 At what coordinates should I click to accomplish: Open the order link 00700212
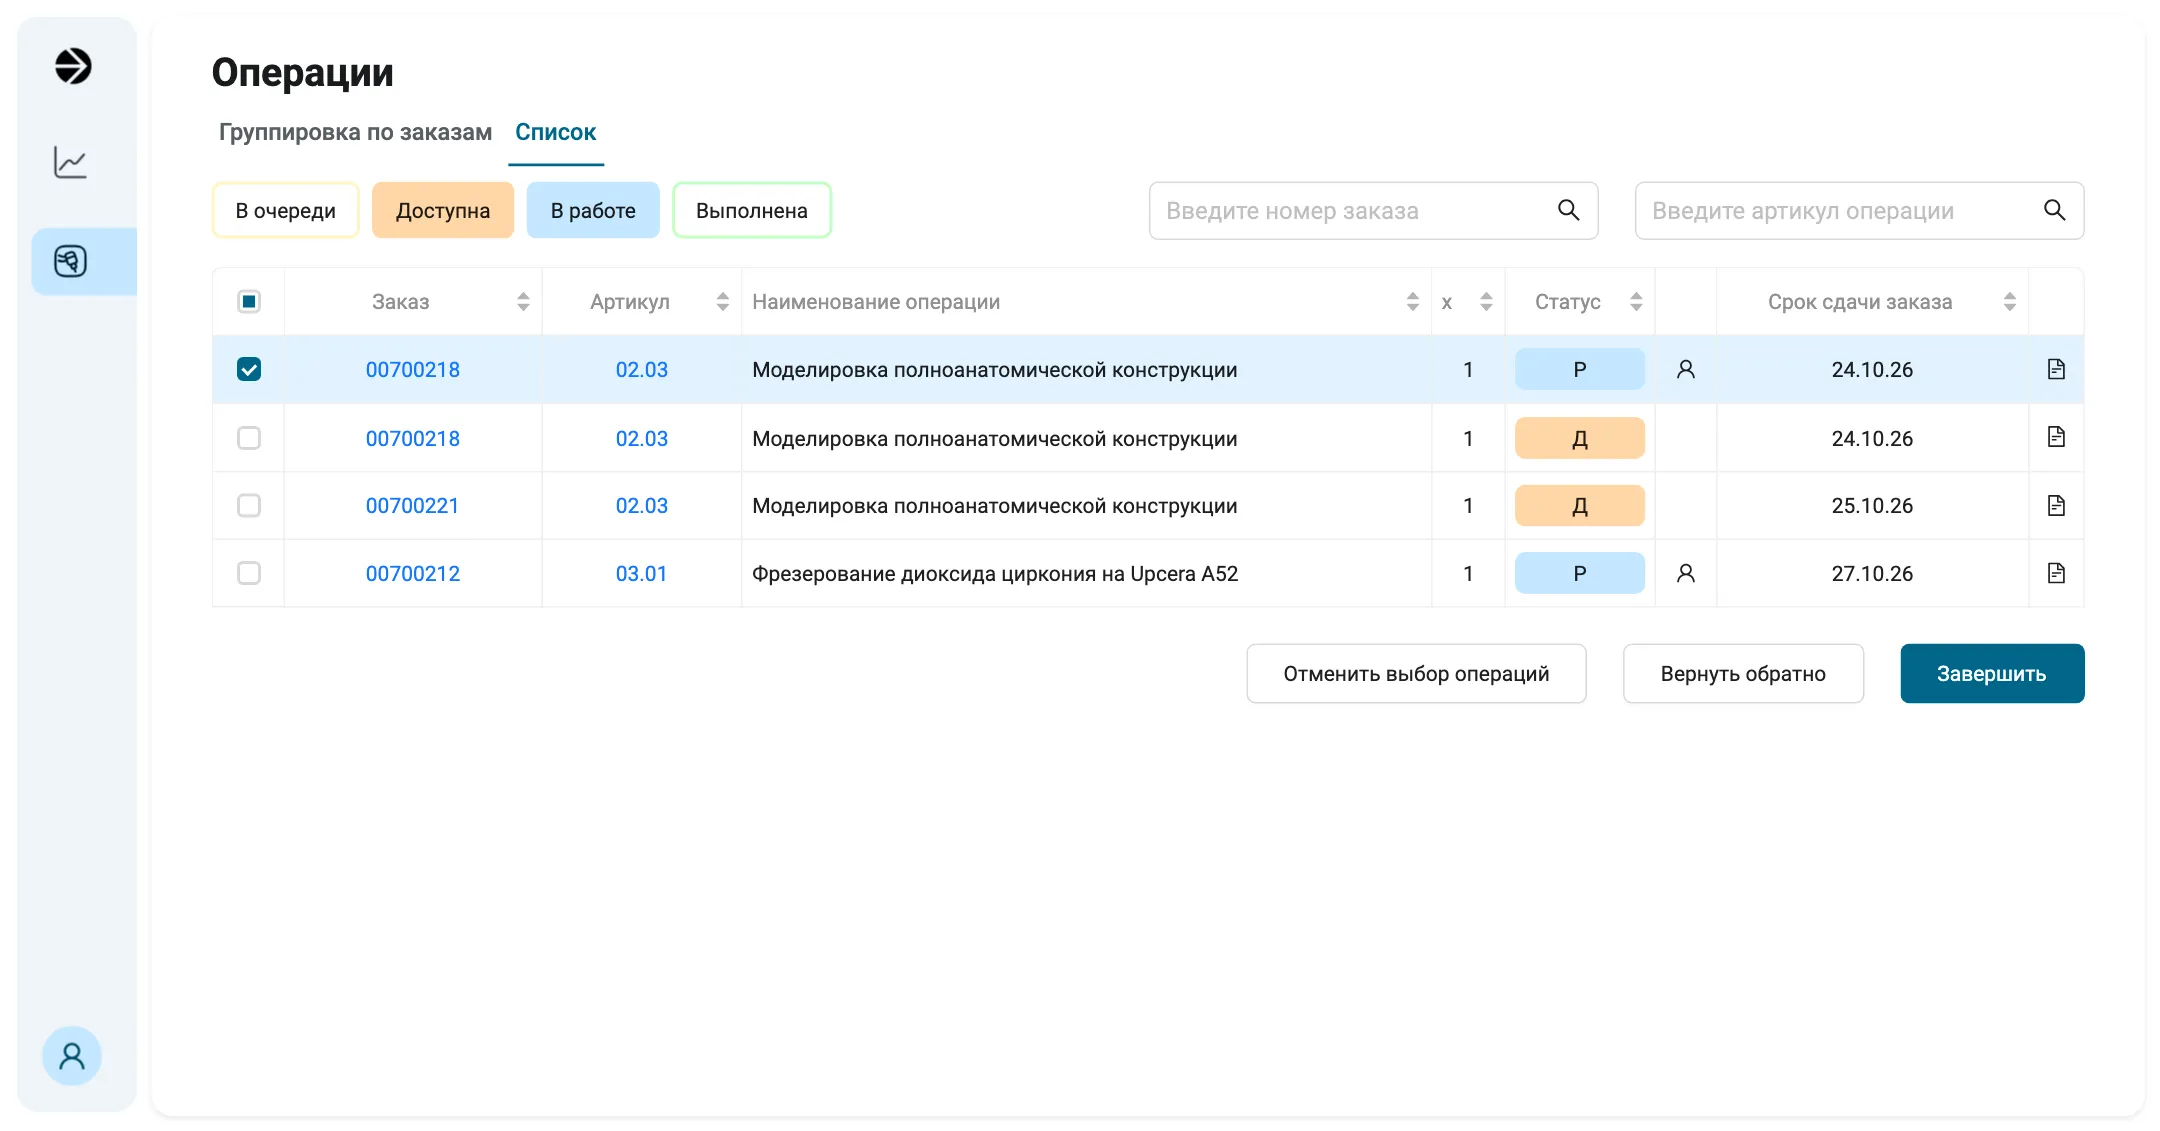[413, 574]
